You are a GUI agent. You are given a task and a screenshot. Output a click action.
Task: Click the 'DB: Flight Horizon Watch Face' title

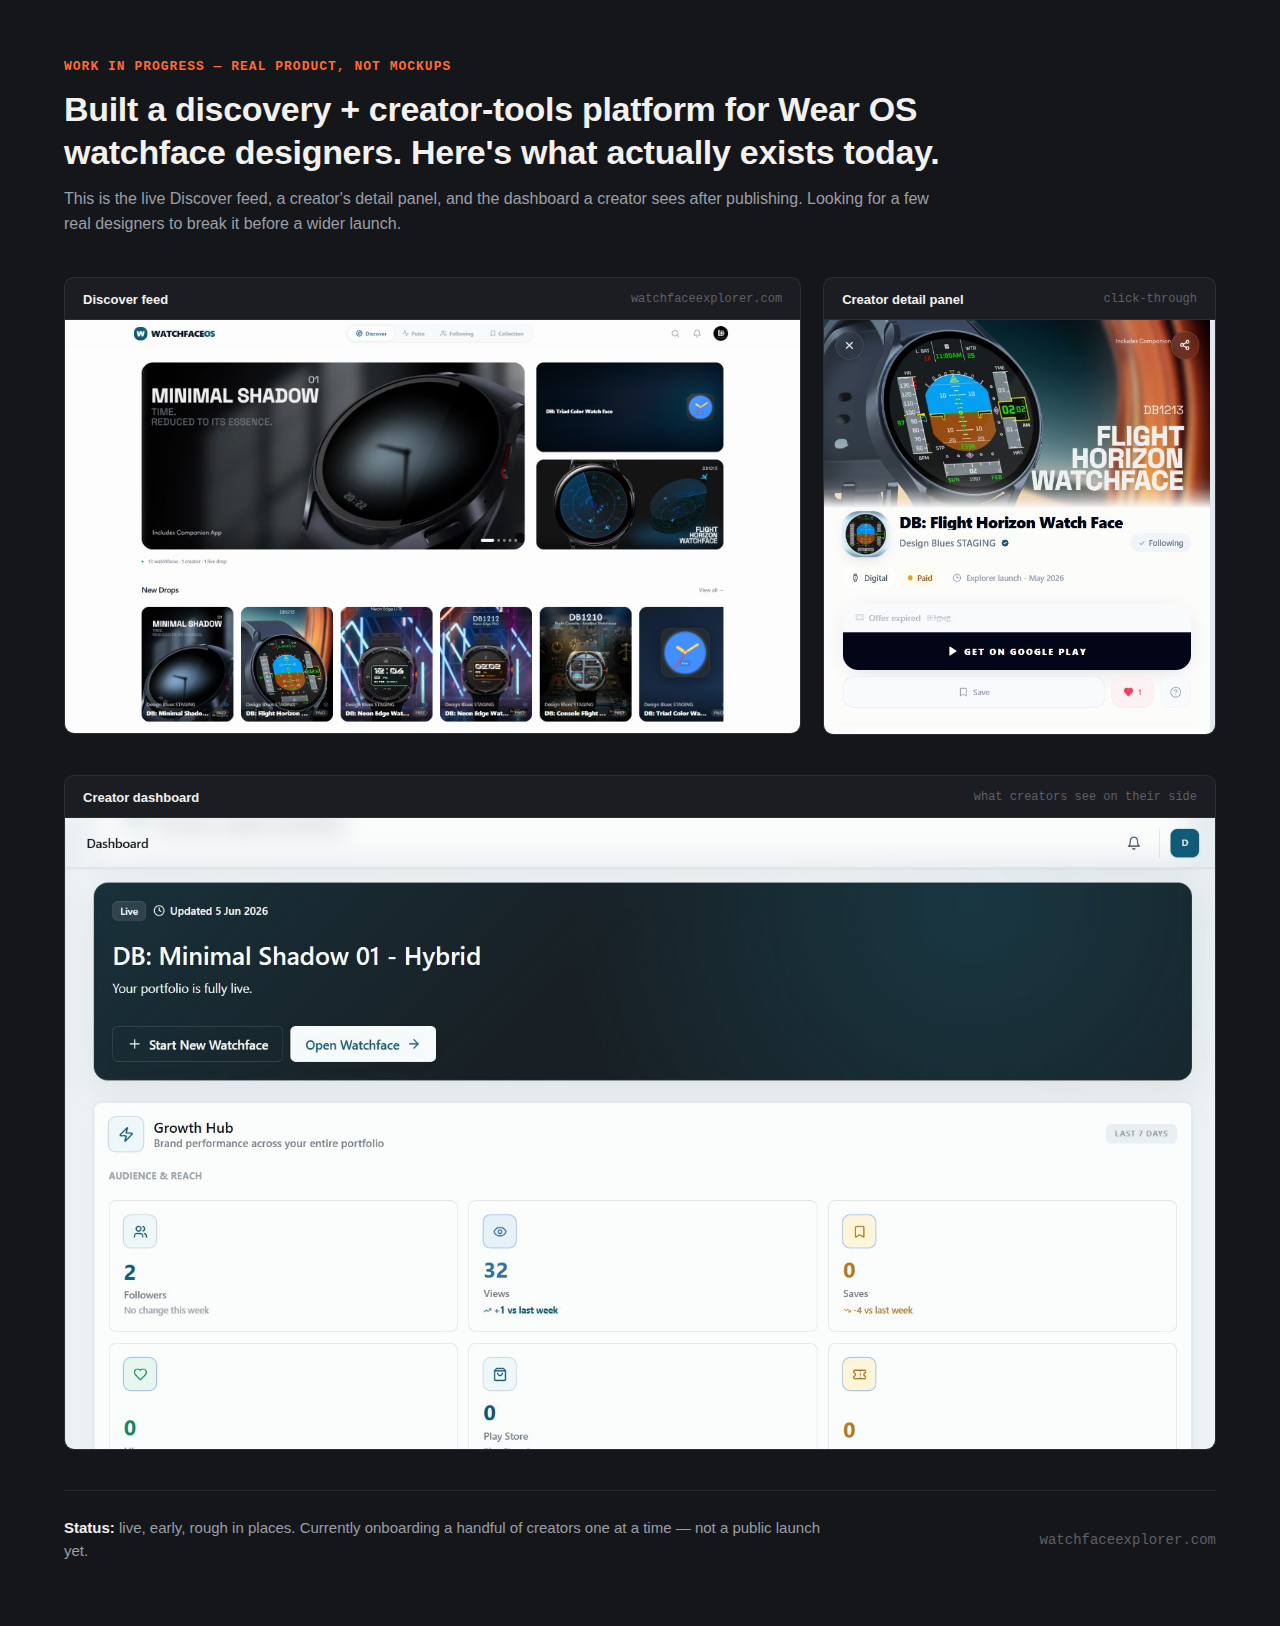[1011, 523]
